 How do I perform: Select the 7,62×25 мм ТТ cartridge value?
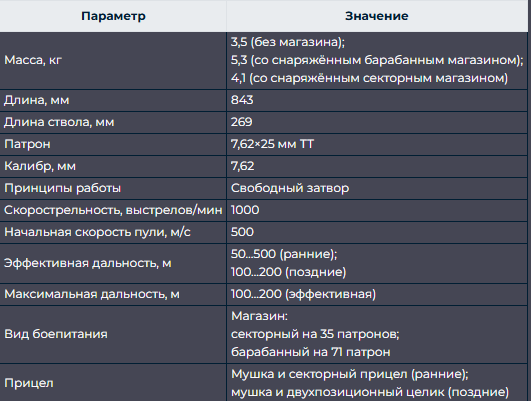tap(272, 144)
